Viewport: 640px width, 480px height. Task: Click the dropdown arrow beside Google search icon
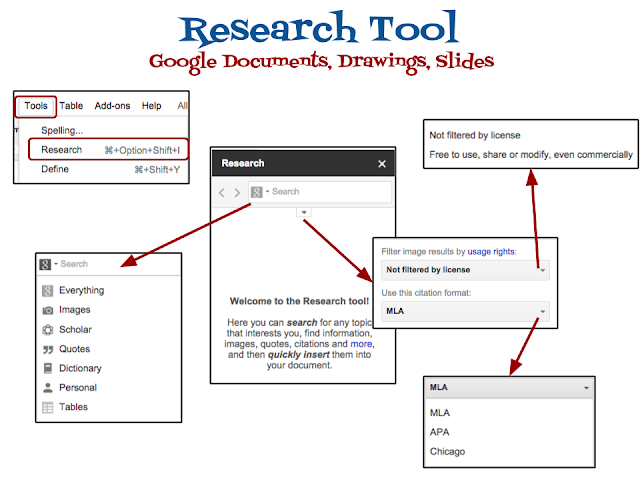tap(267, 191)
